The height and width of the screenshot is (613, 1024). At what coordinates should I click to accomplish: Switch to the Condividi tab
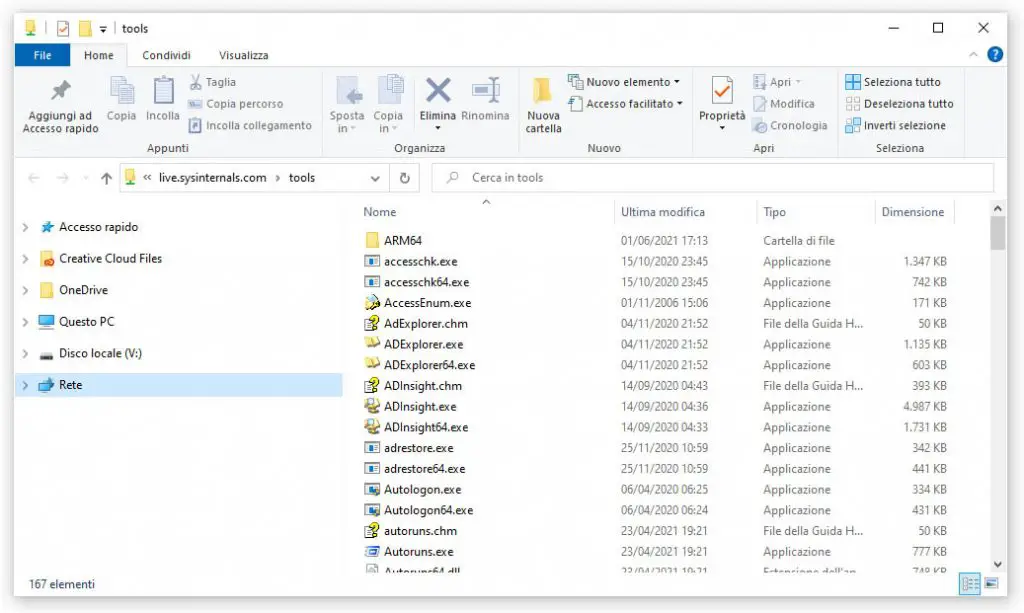point(167,55)
